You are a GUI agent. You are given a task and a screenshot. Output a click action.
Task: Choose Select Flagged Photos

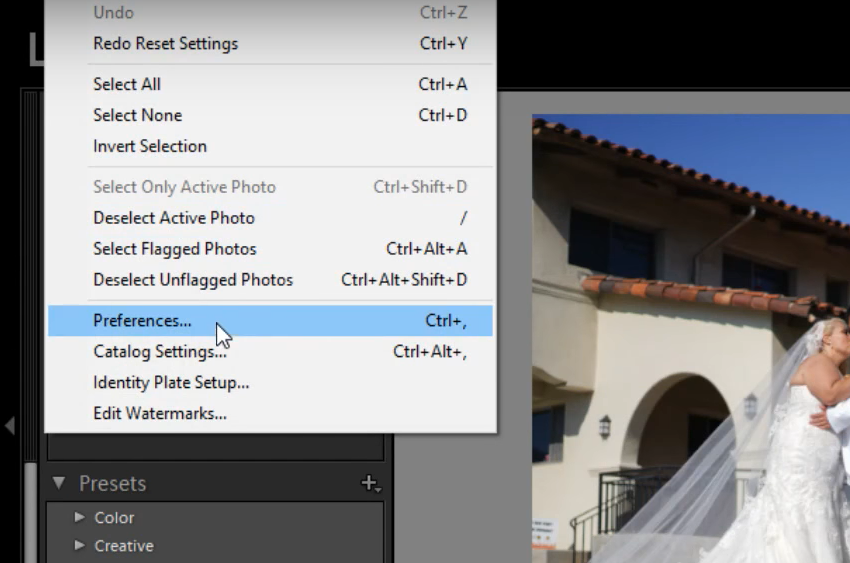pos(270,249)
